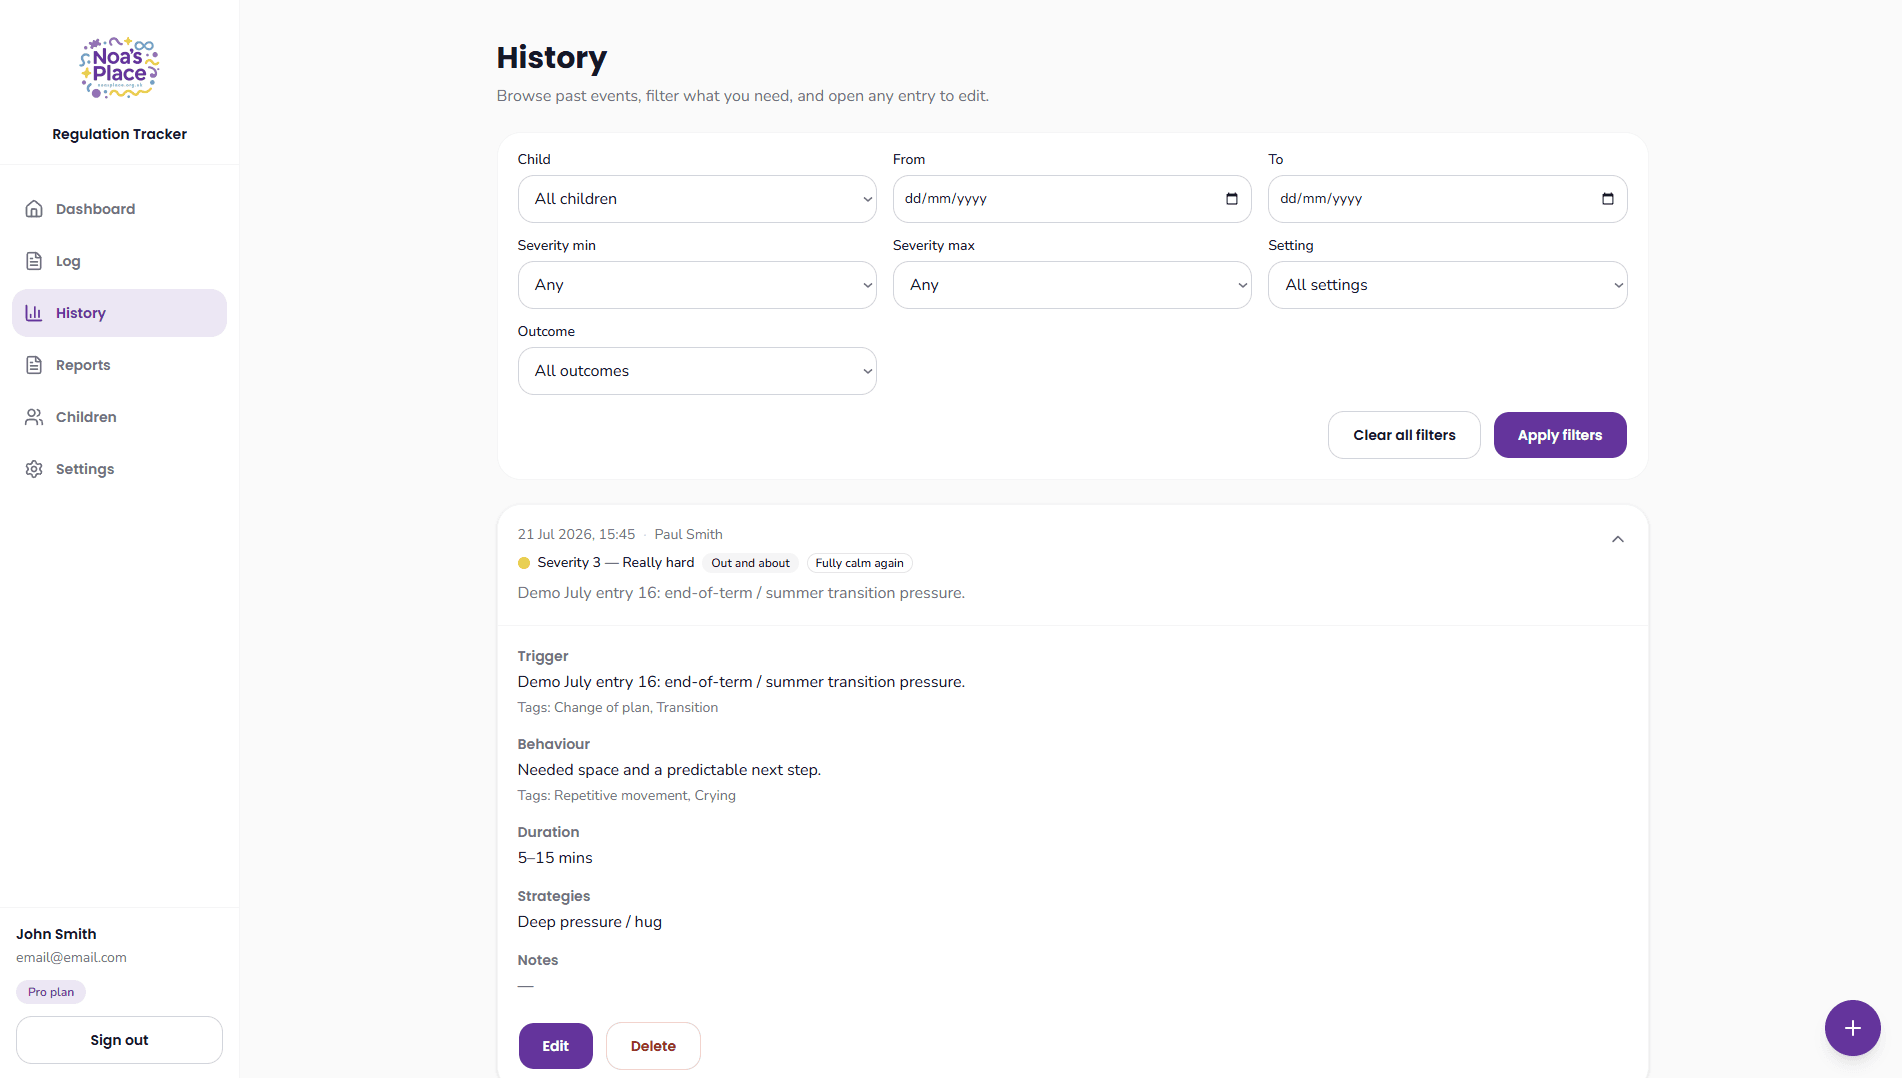This screenshot has height=1078, width=1902.
Task: Click the Edit button for the entry
Action: (x=555, y=1046)
